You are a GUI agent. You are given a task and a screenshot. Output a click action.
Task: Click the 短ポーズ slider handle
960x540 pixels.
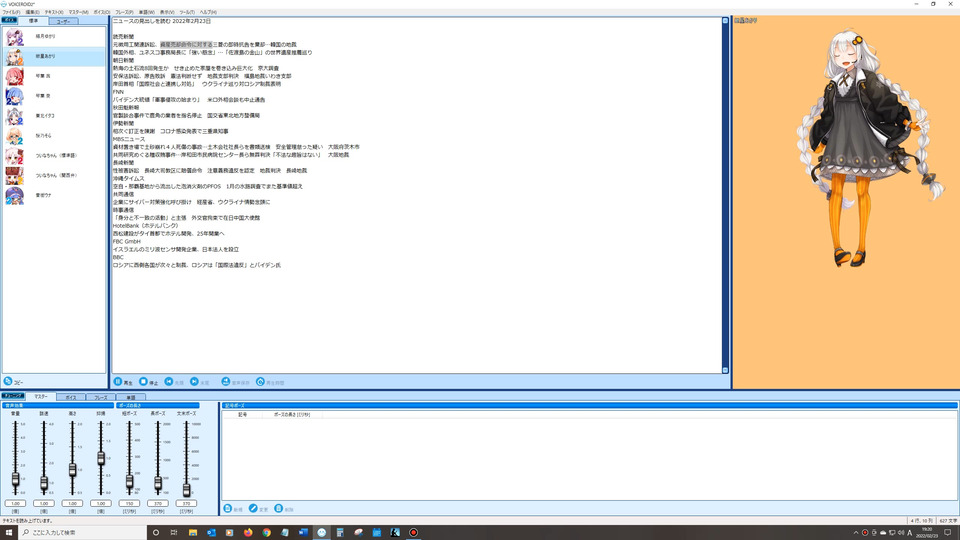(129, 481)
